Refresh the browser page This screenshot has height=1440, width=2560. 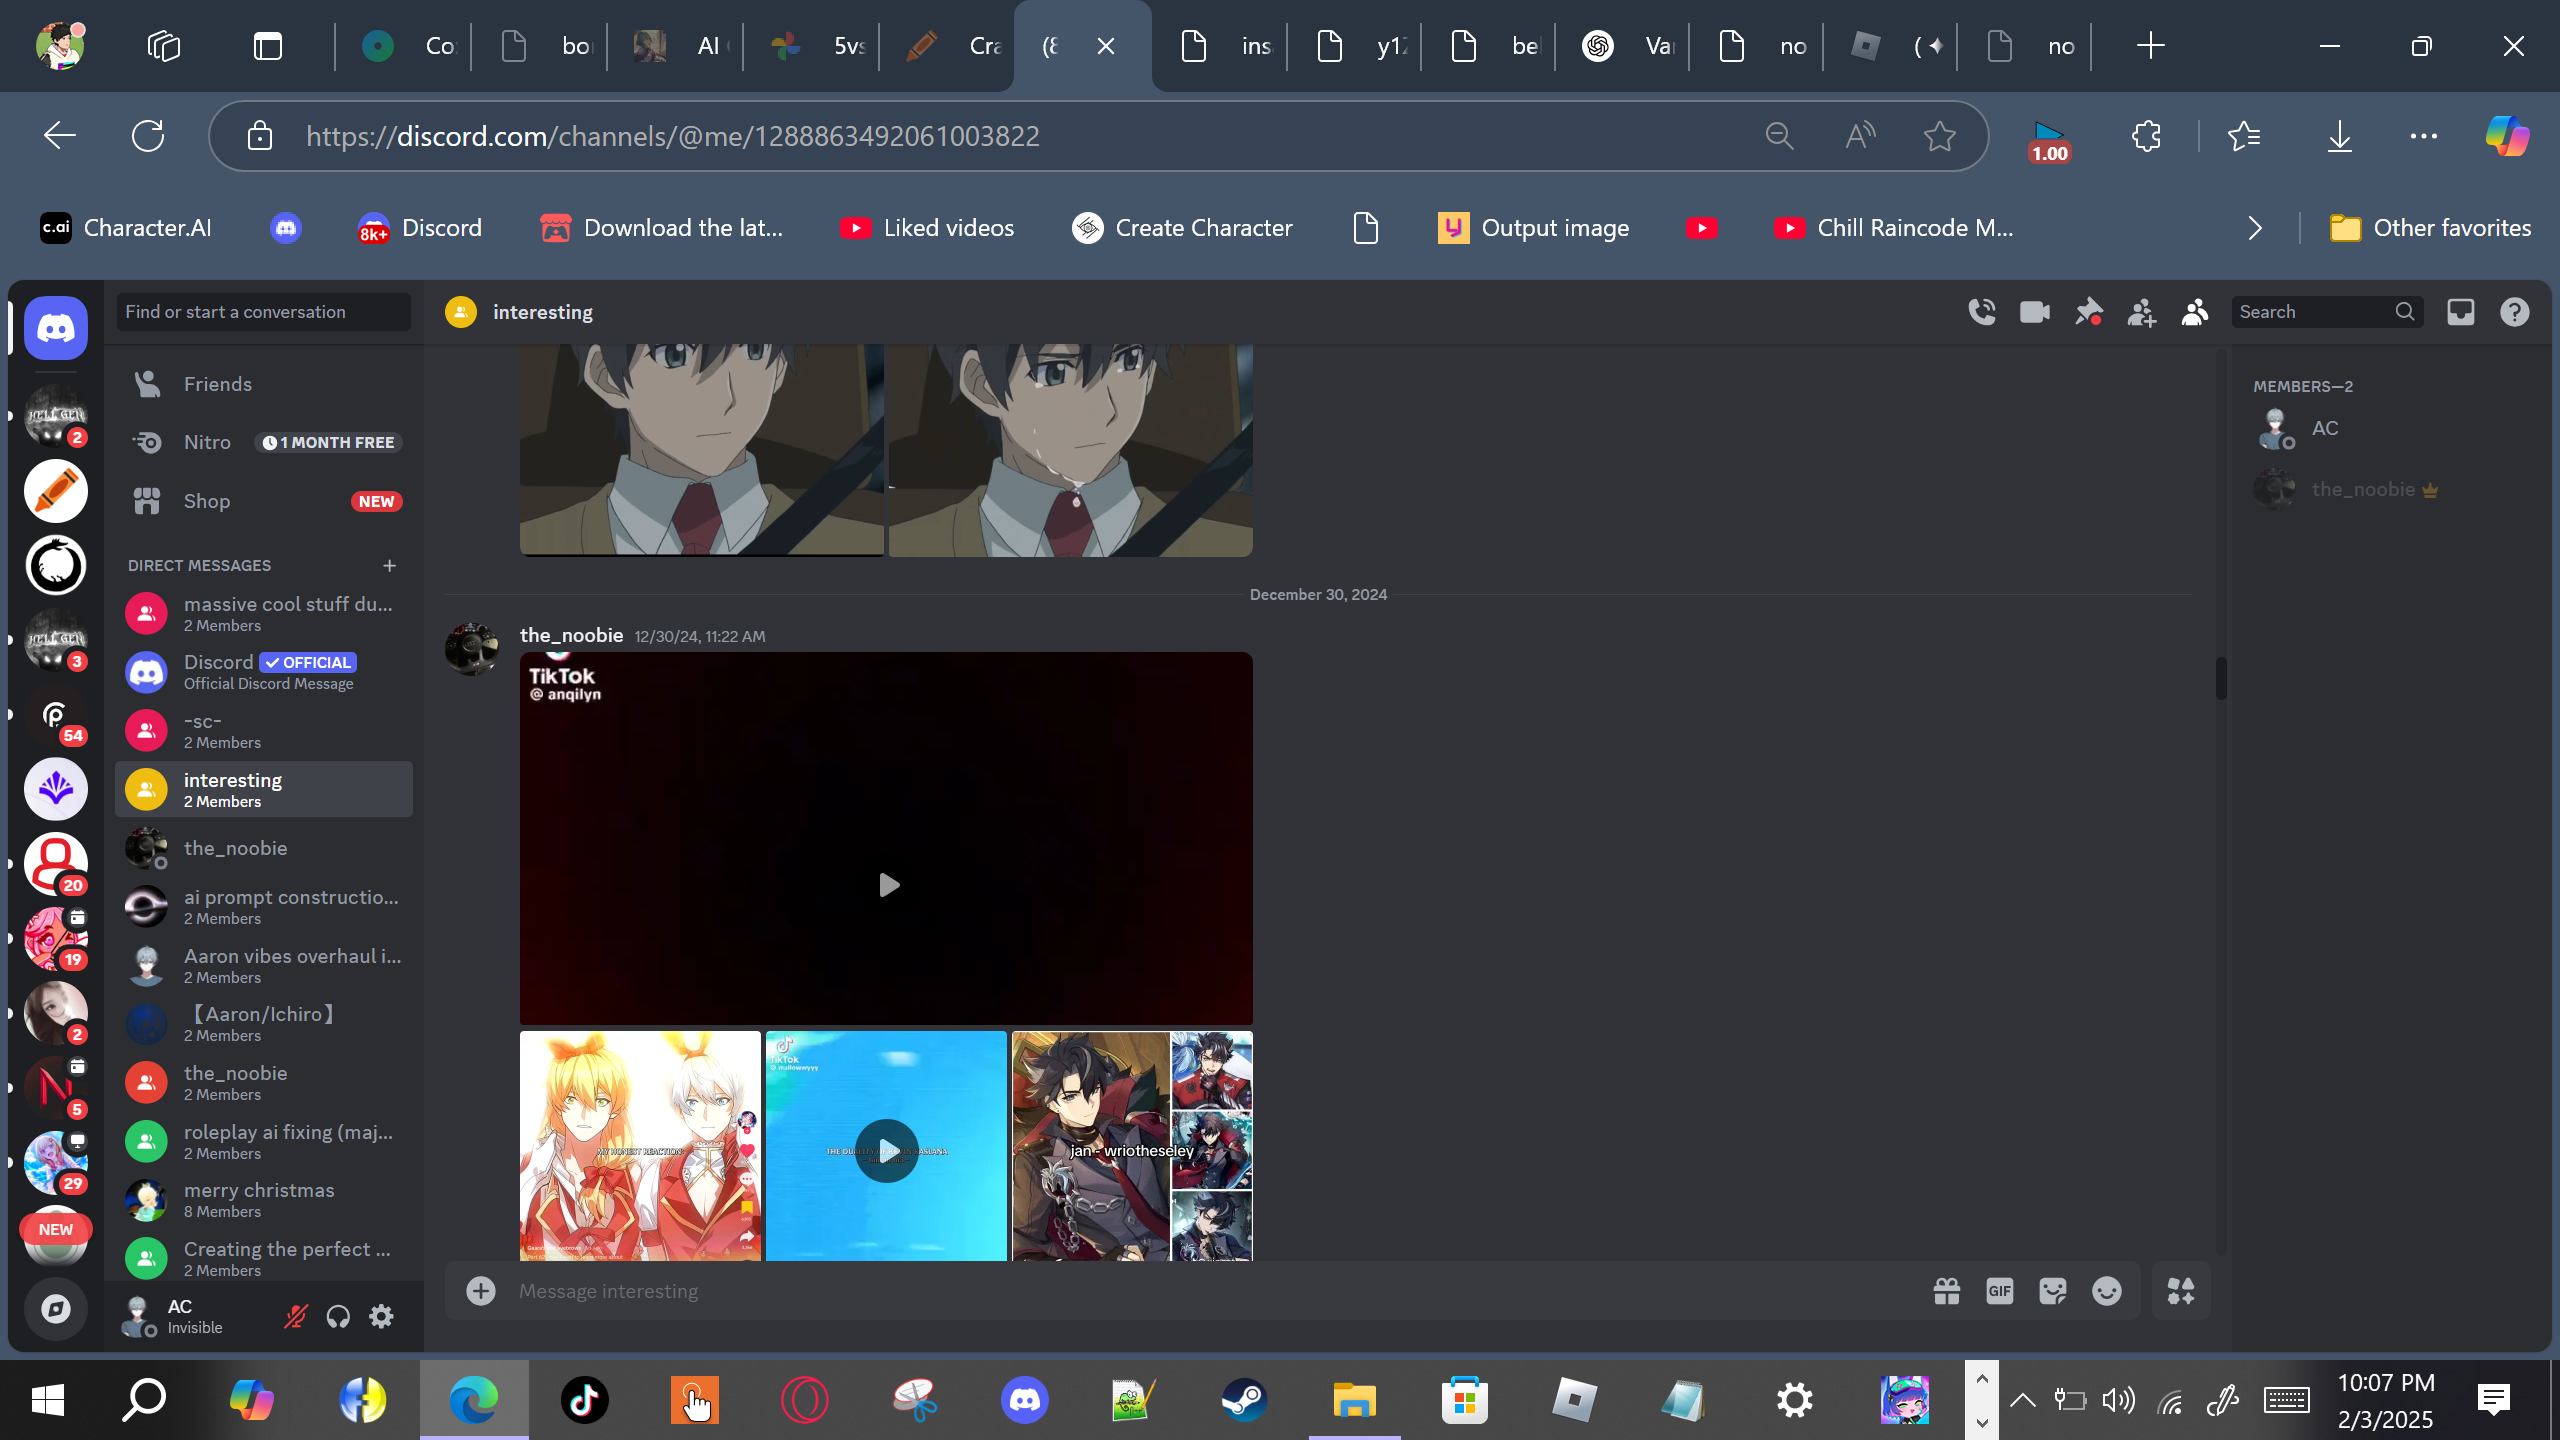coord(148,136)
